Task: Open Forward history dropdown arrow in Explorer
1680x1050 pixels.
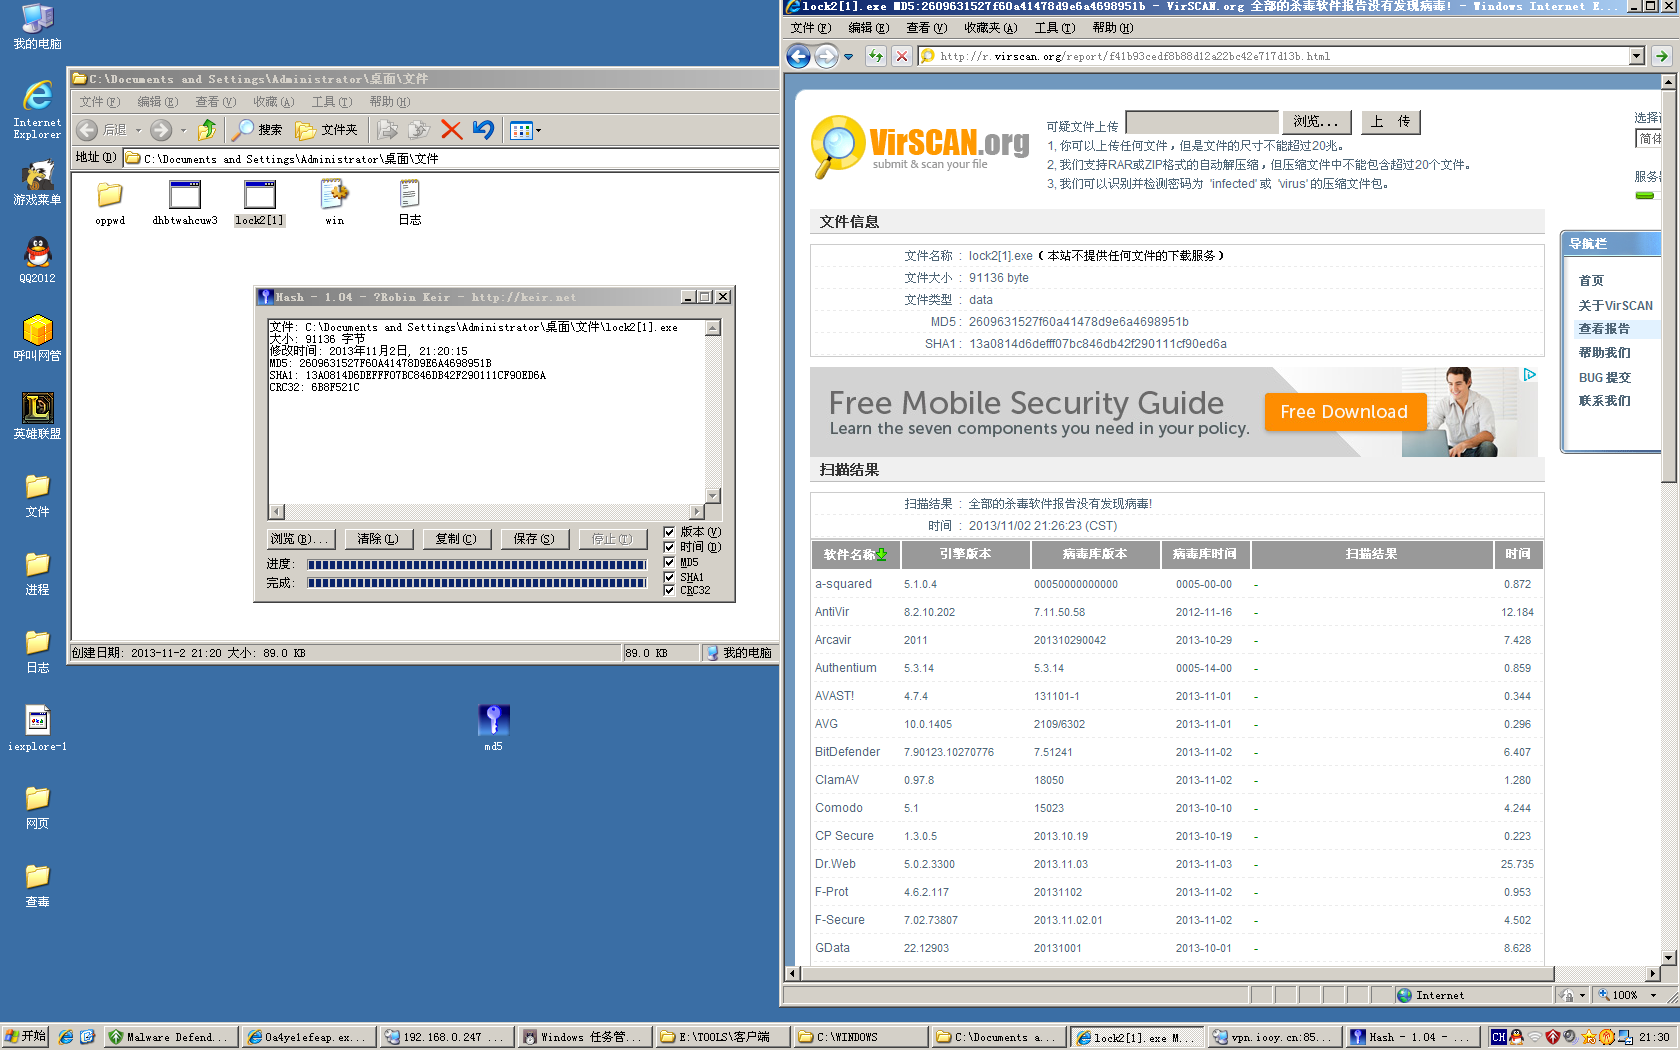Action: [x=183, y=130]
